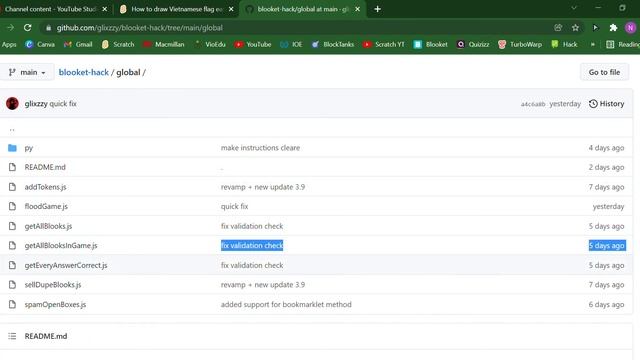Show more bookmarks via the chevron
The image size is (640, 360).
click(x=593, y=44)
